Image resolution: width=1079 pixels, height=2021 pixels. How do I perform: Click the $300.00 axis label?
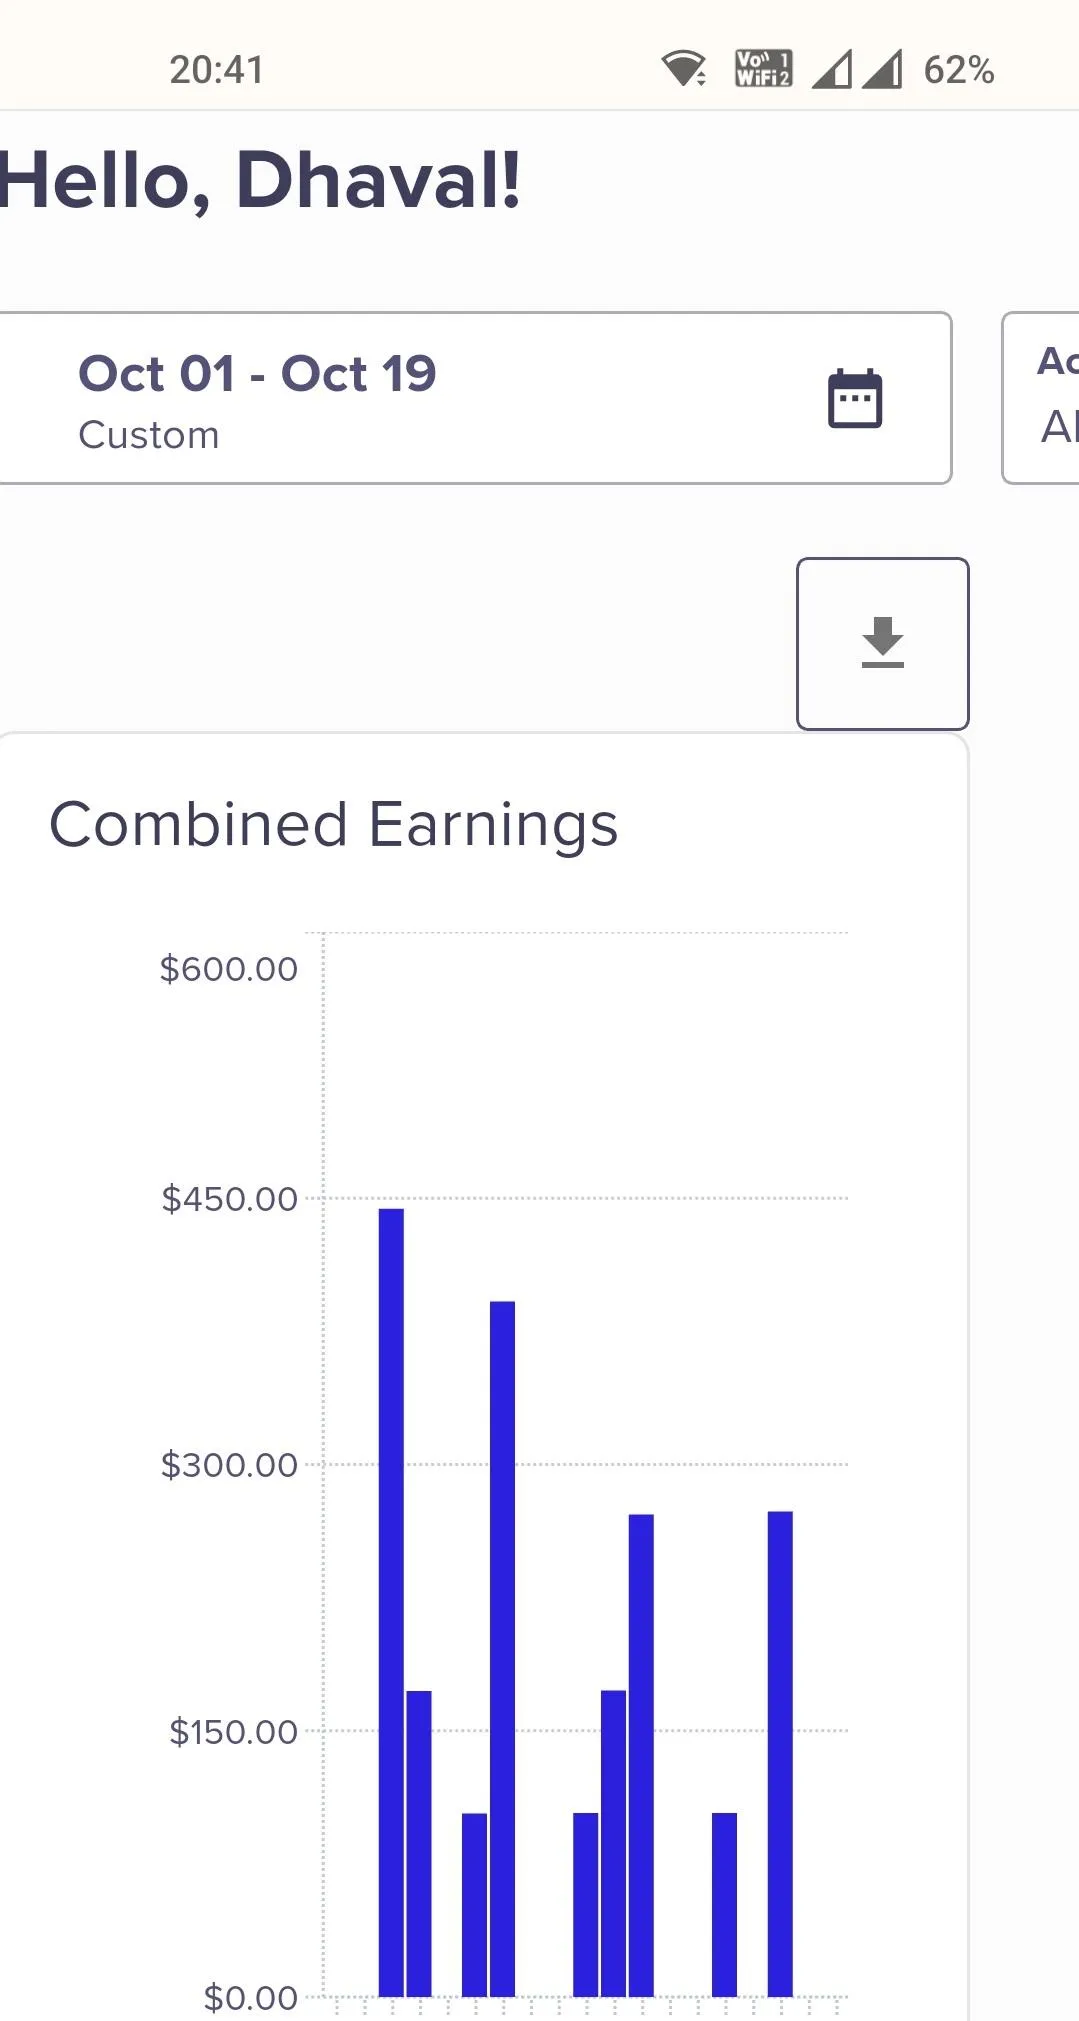pyautogui.click(x=230, y=1464)
